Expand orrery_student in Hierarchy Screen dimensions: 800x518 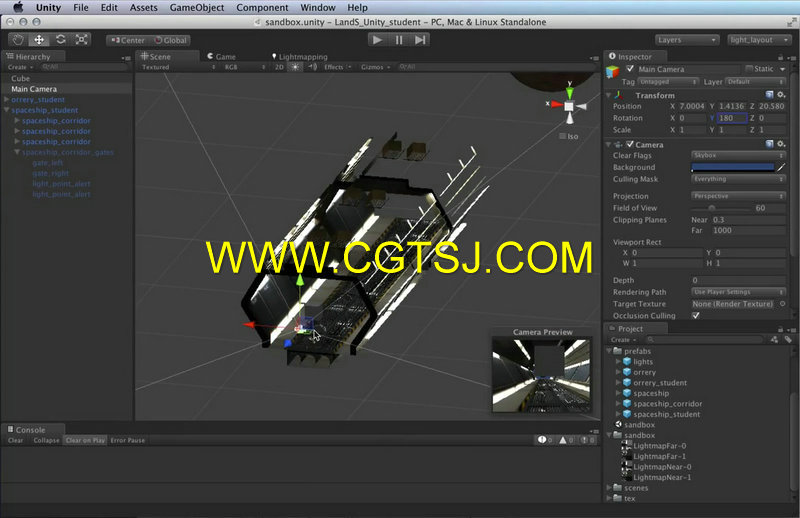[x=7, y=100]
